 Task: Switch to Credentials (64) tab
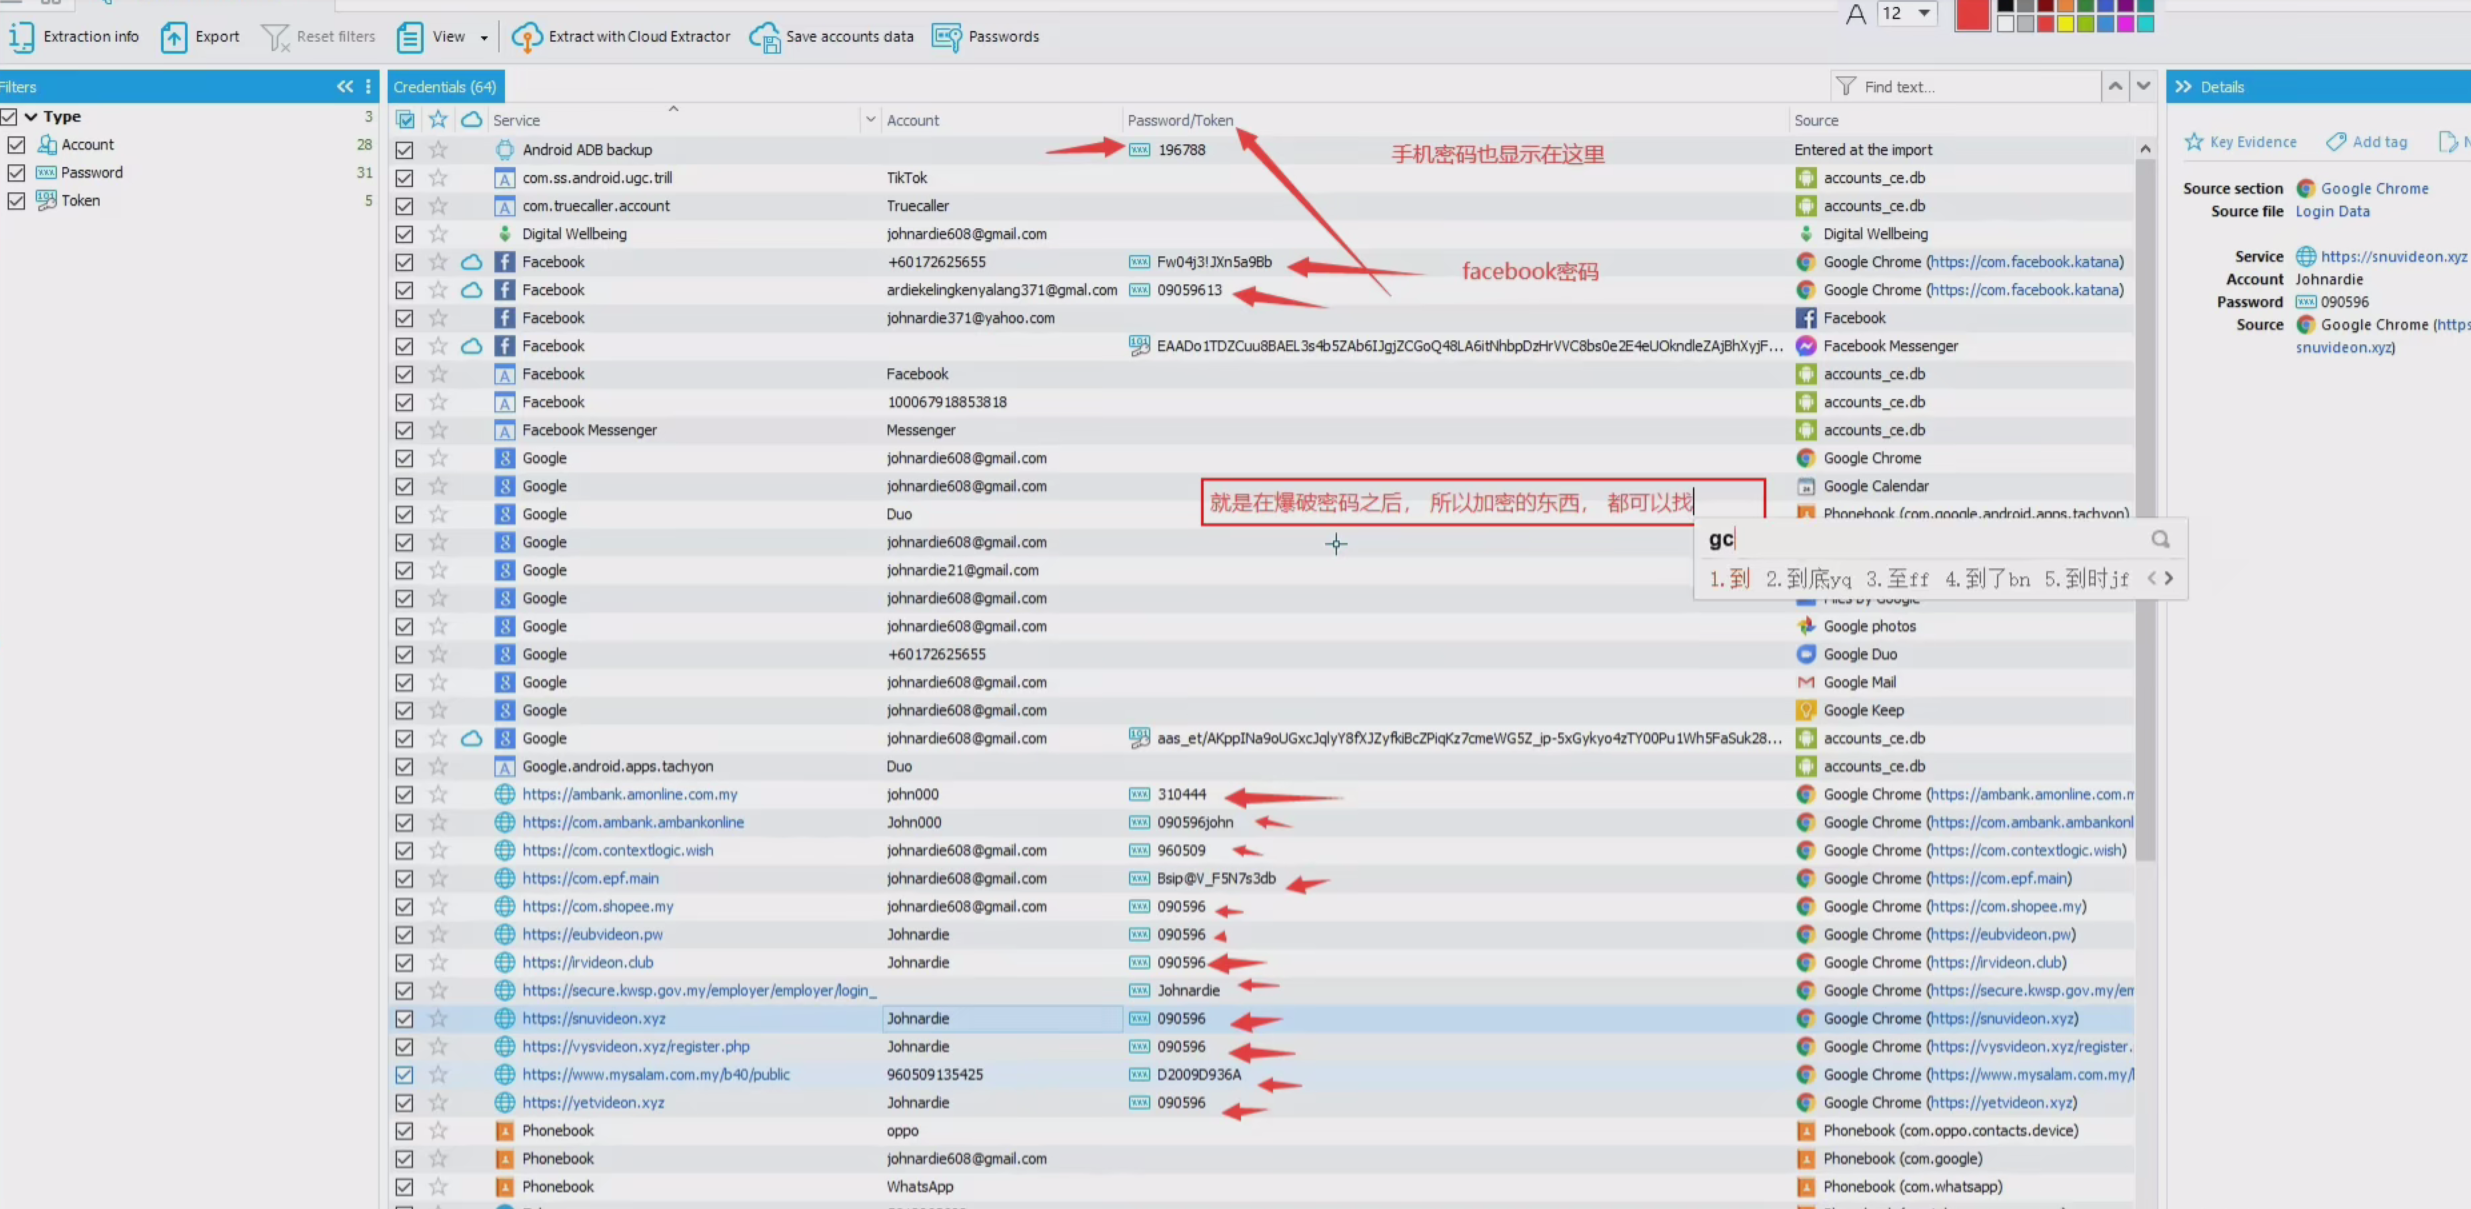[445, 87]
